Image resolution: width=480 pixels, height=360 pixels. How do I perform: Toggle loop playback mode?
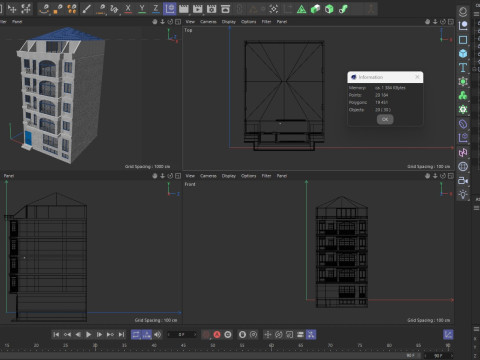coord(136,334)
